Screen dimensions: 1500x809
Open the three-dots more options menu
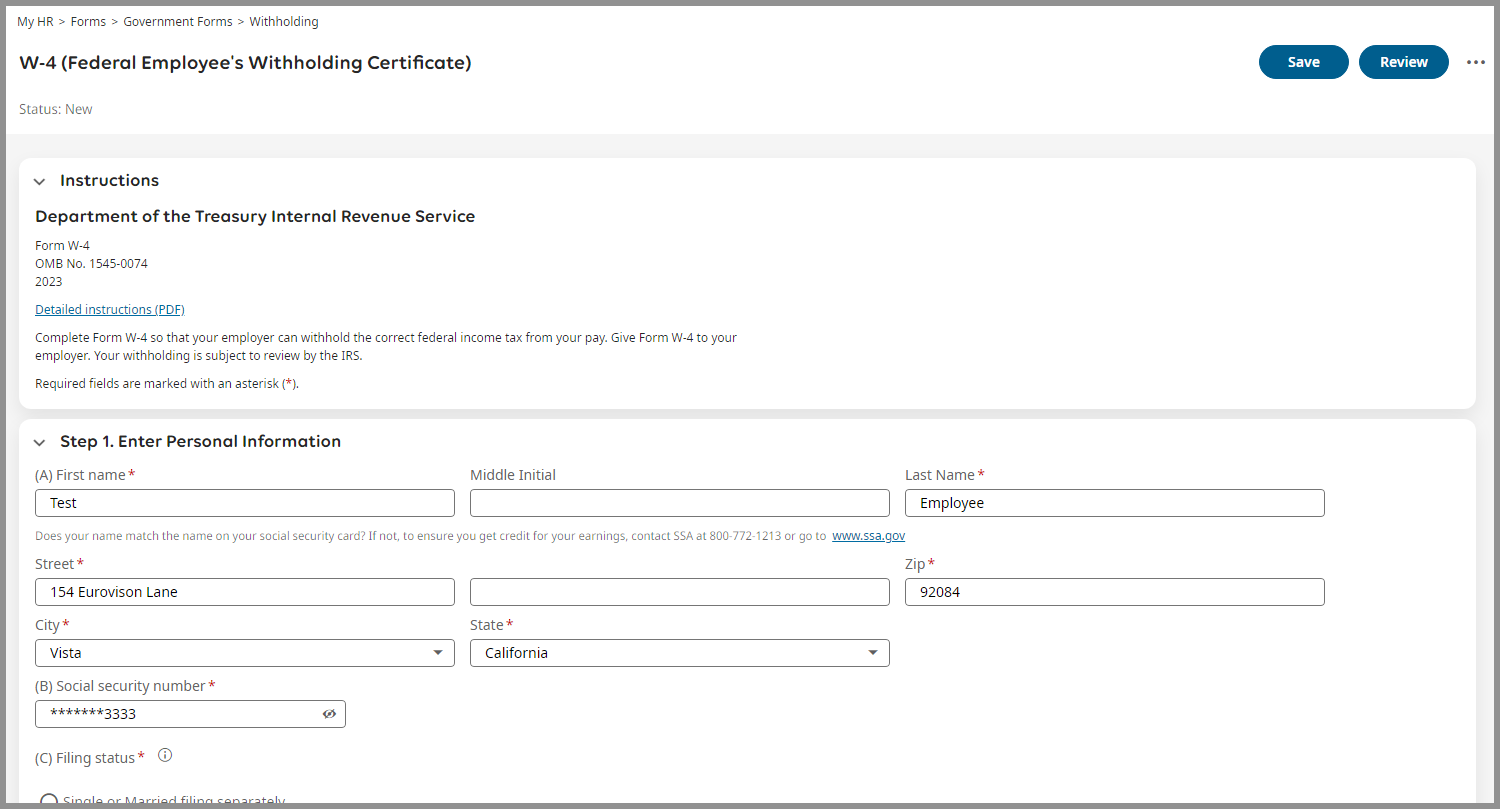pyautogui.click(x=1476, y=62)
